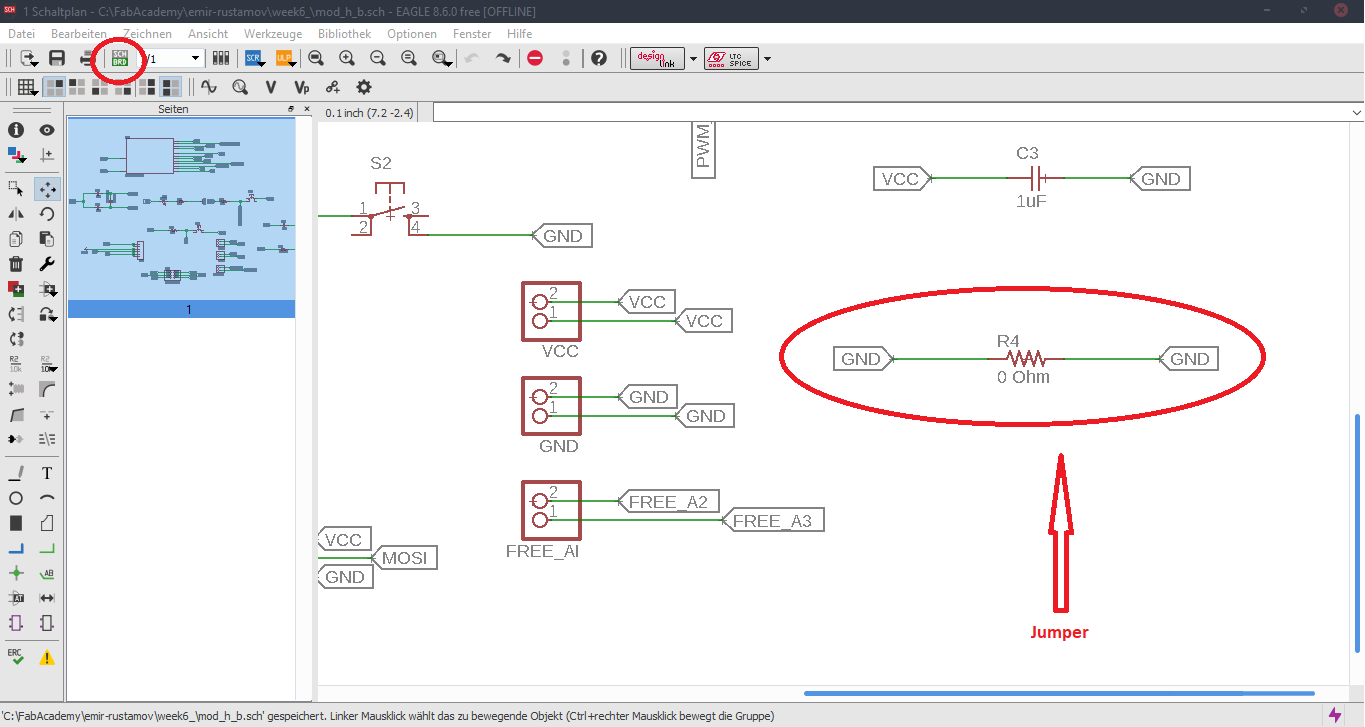
Task: Zoom in with the plus magnifier
Action: tap(347, 58)
